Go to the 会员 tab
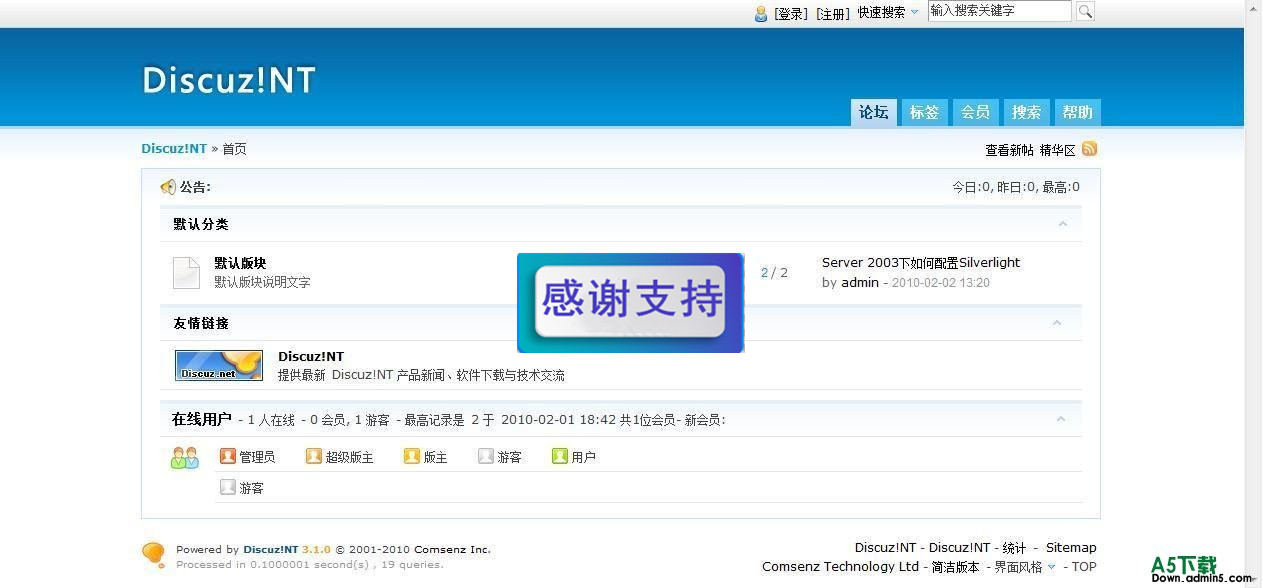The width and height of the screenshot is (1263, 588). pyautogui.click(x=975, y=113)
